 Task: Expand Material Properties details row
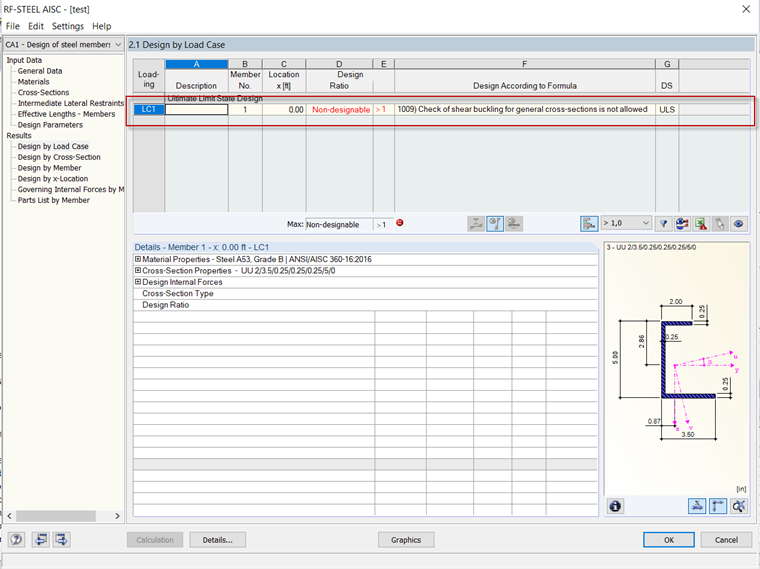pos(138,259)
